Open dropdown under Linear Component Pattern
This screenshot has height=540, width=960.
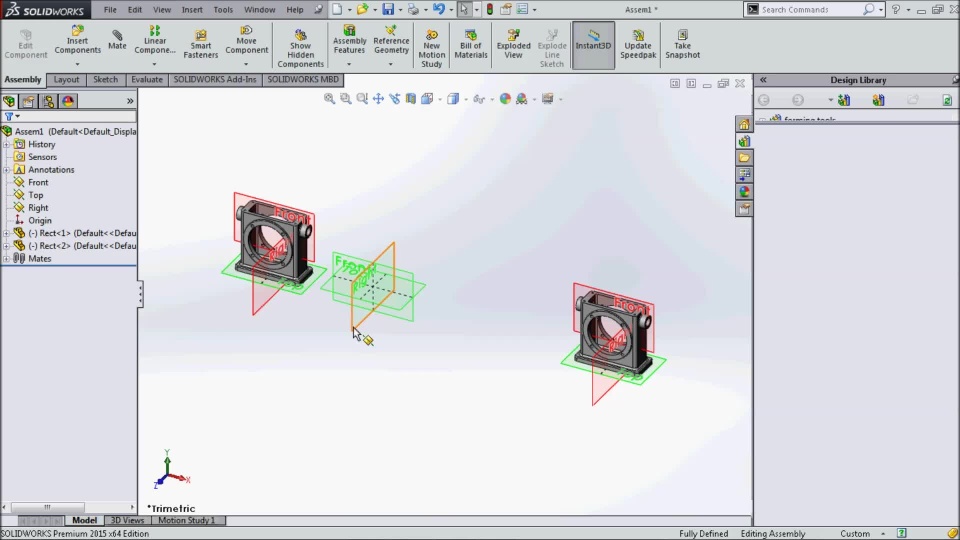tap(154, 64)
